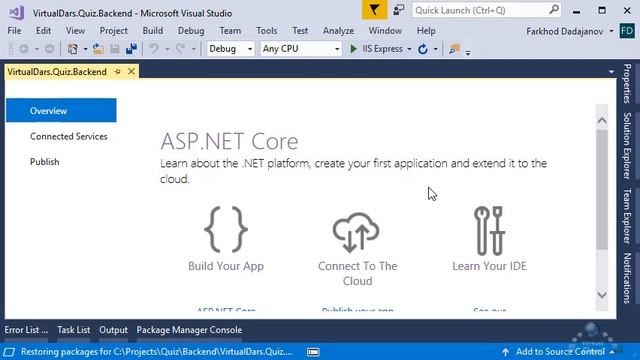Image resolution: width=640 pixels, height=360 pixels.
Task: Open the Edit menu
Action: pyautogui.click(x=43, y=31)
